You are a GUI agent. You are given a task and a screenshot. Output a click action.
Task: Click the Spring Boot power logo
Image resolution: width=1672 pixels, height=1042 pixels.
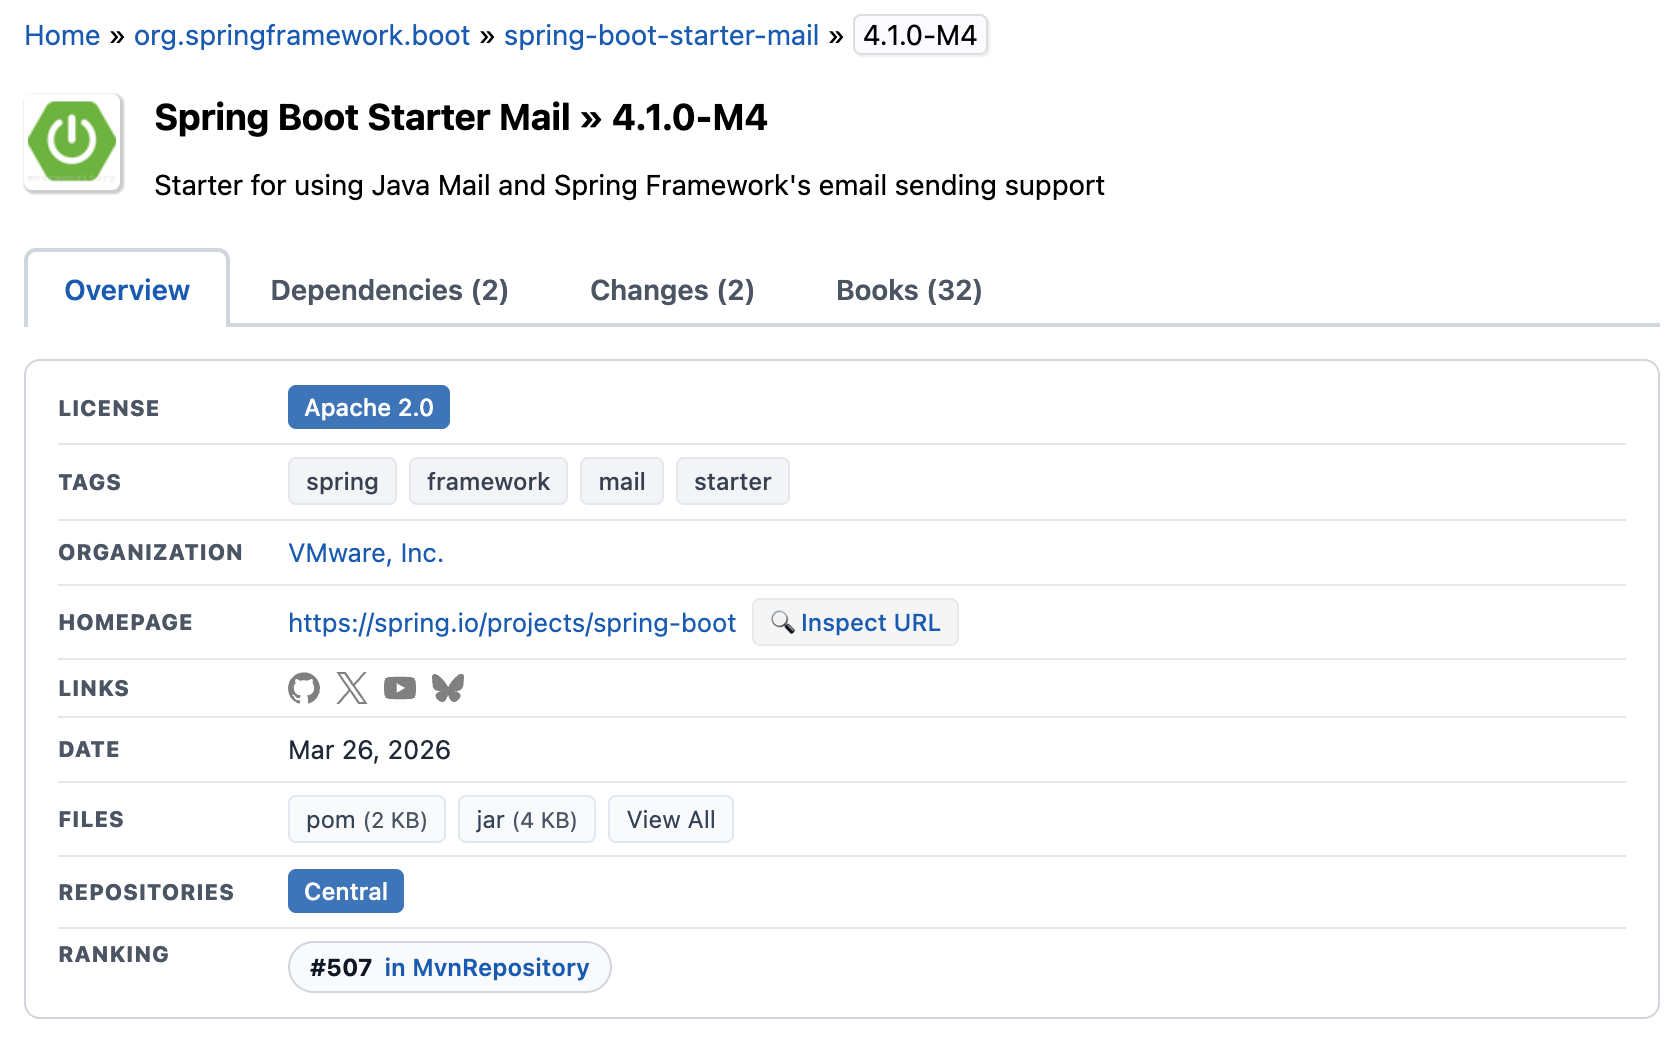click(x=73, y=141)
